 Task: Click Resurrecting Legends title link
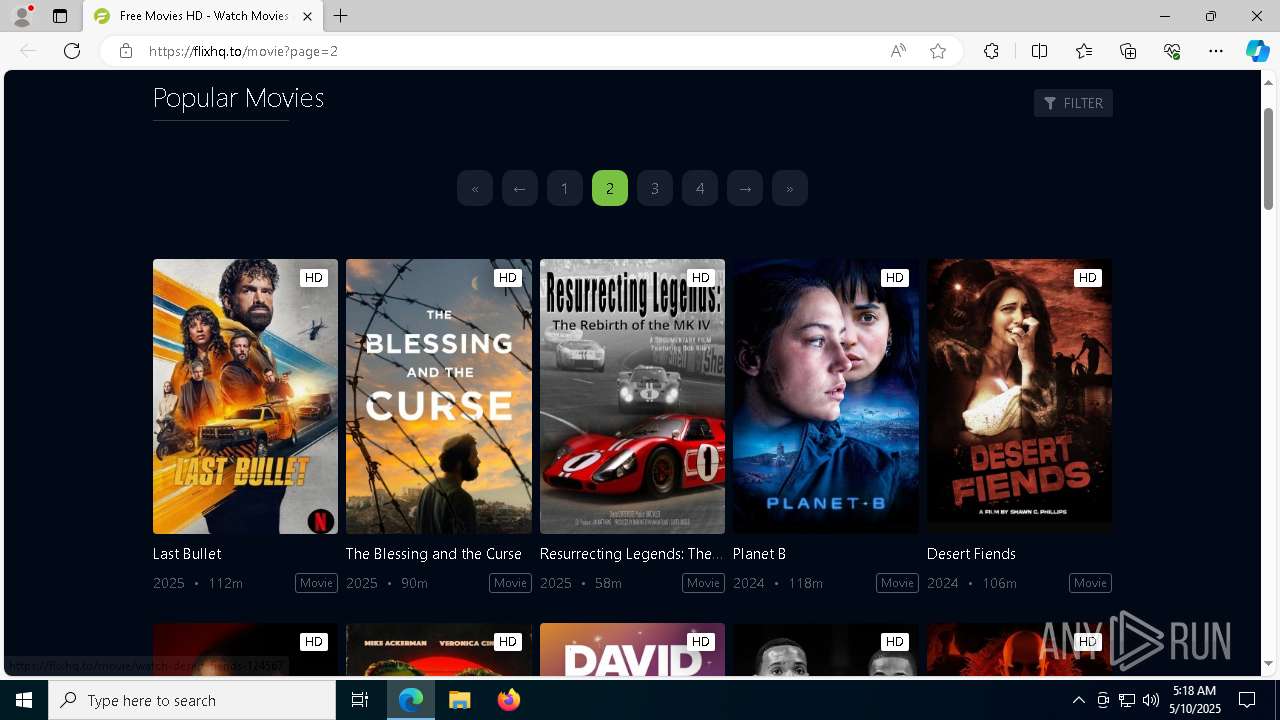point(631,553)
